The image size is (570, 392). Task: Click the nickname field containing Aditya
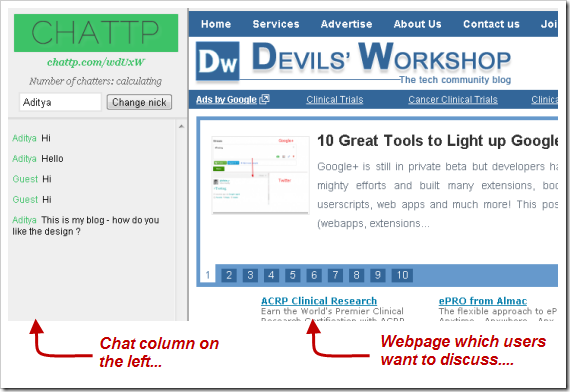[x=60, y=102]
